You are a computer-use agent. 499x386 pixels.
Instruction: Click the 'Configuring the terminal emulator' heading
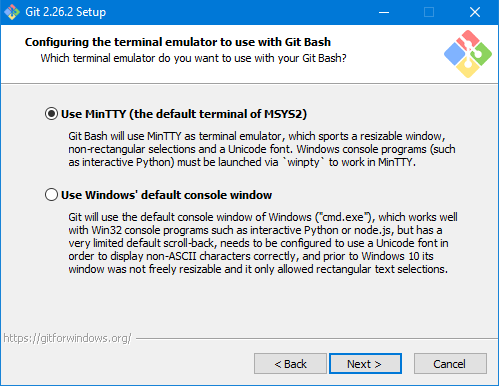[178, 42]
